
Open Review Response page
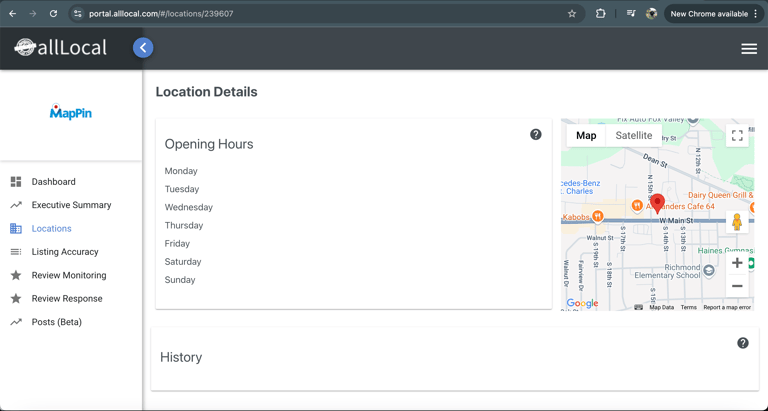67,298
